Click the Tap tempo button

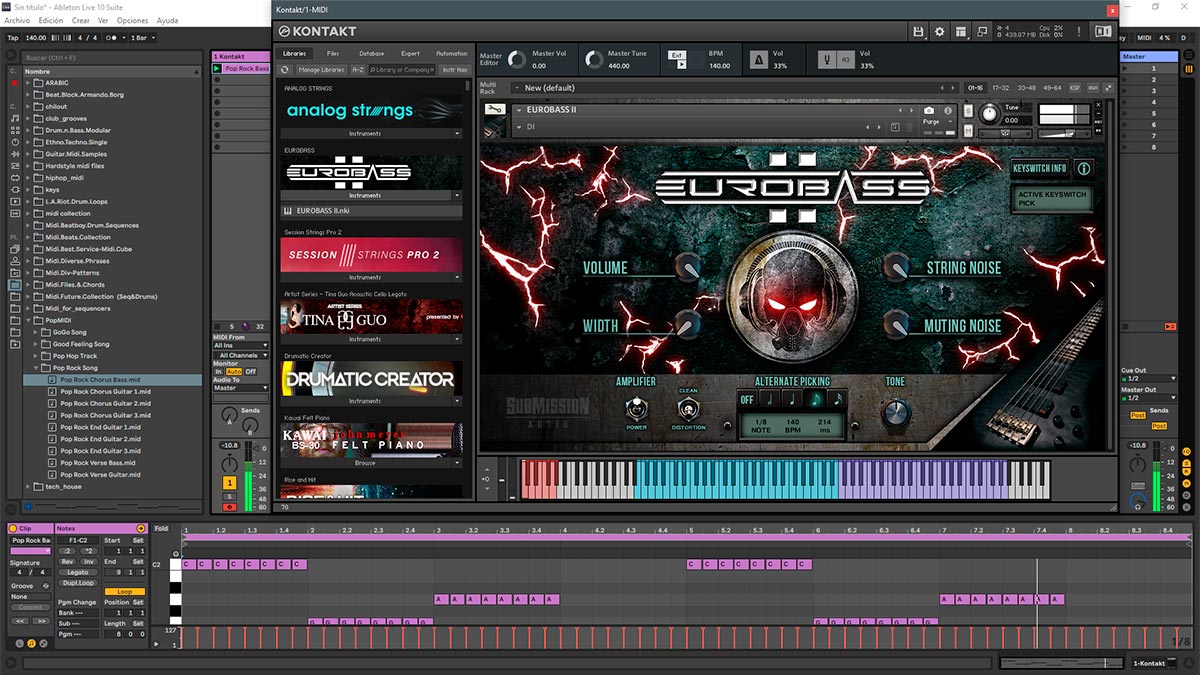(x=13, y=38)
